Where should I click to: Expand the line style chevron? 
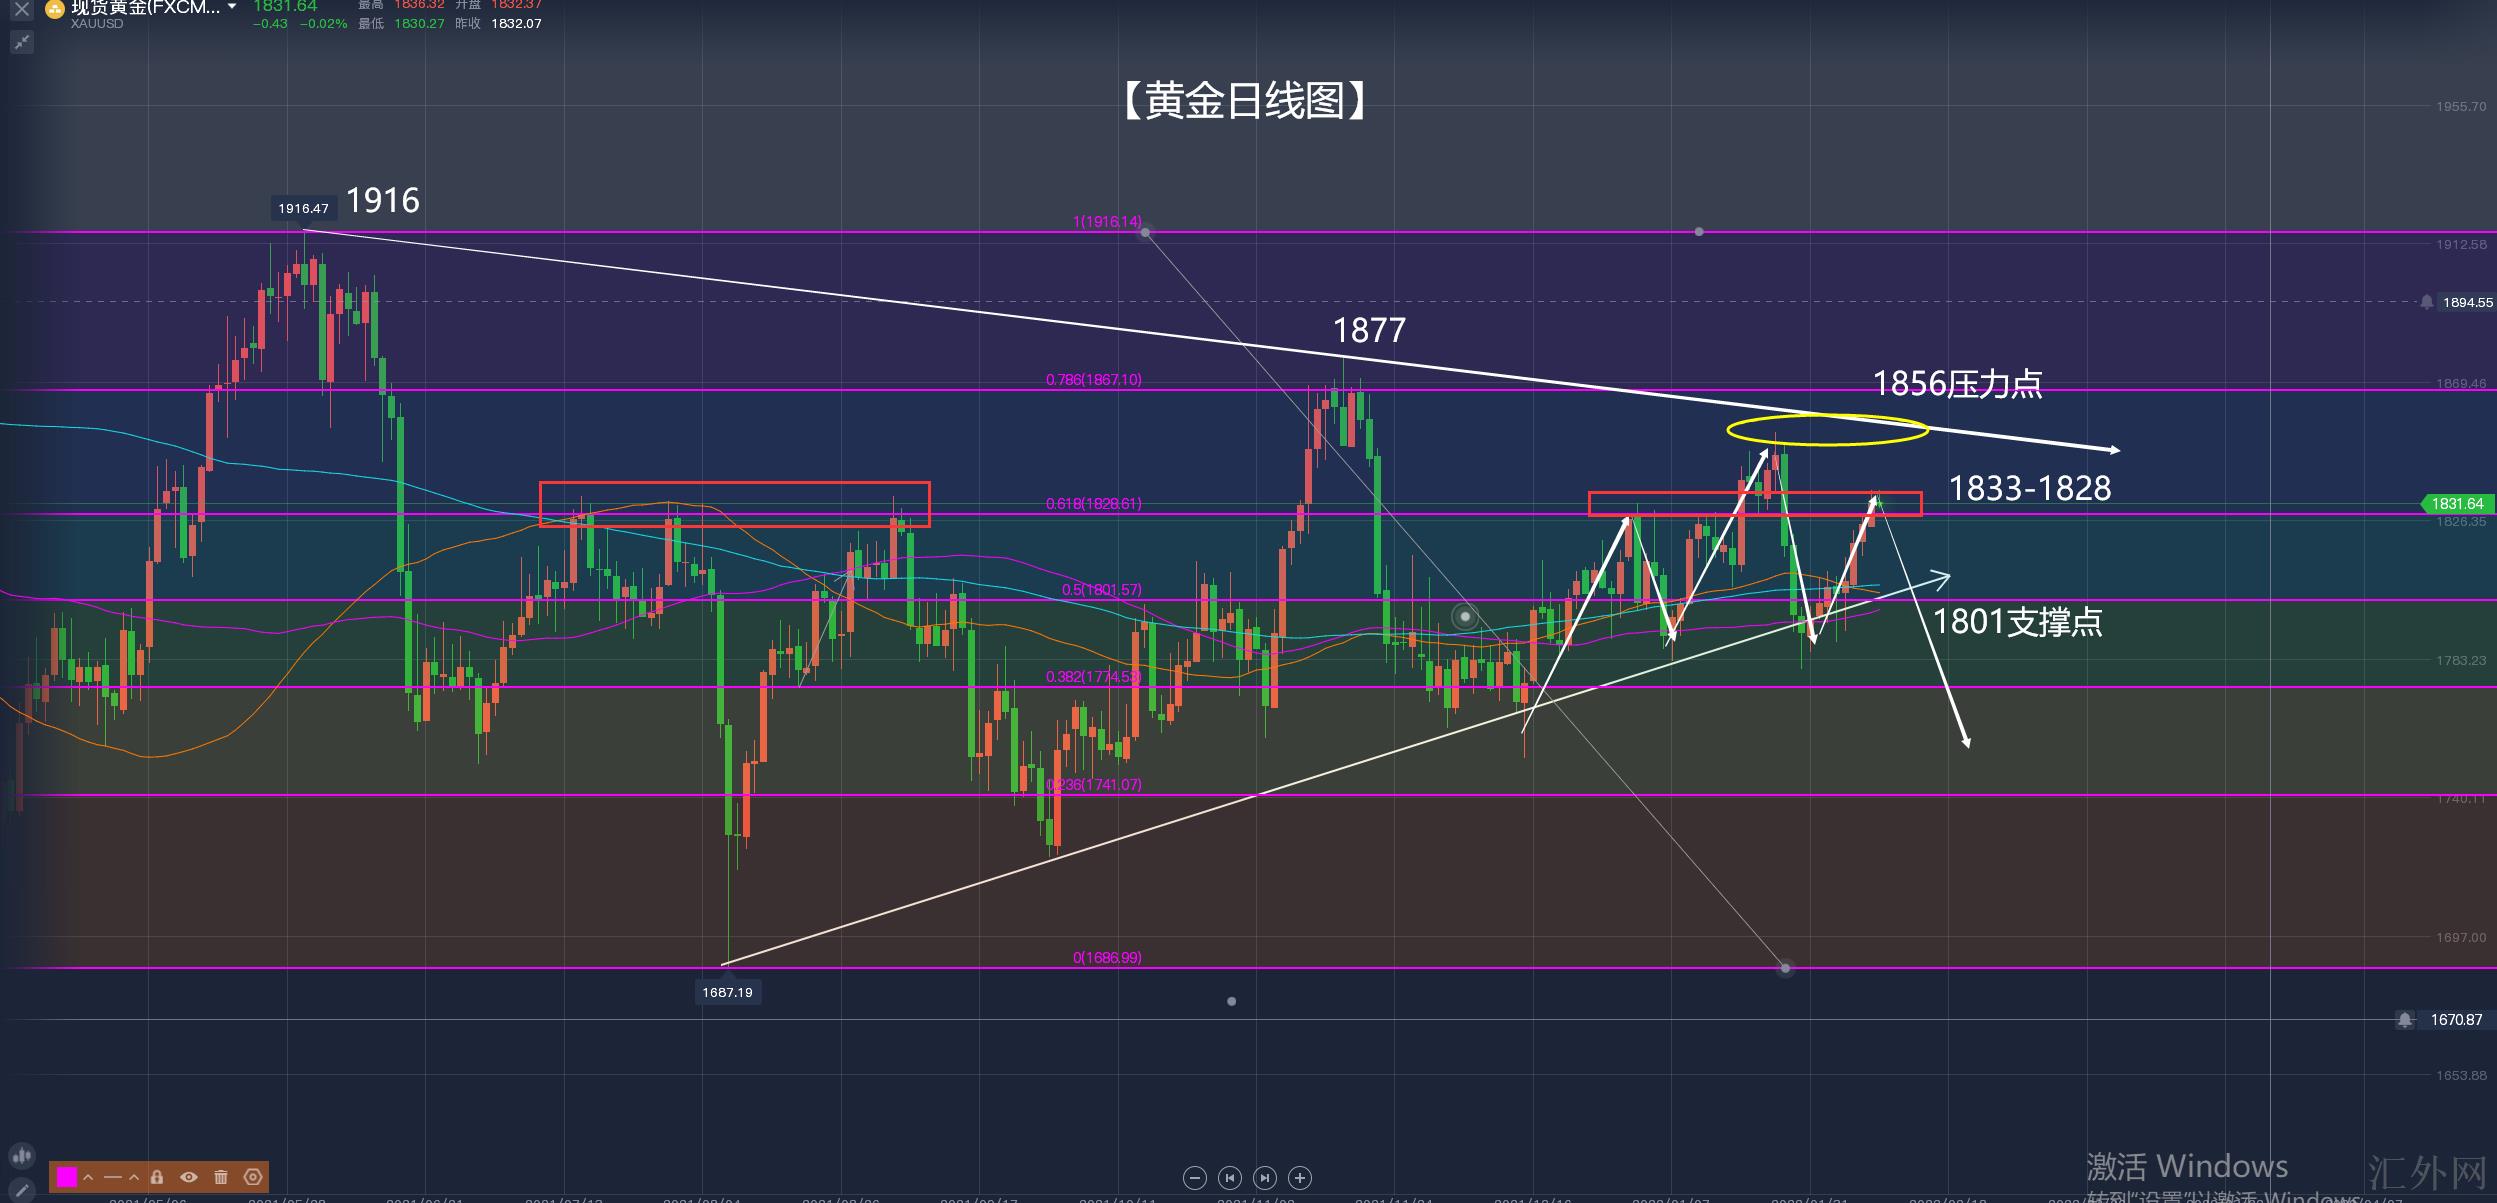click(134, 1177)
